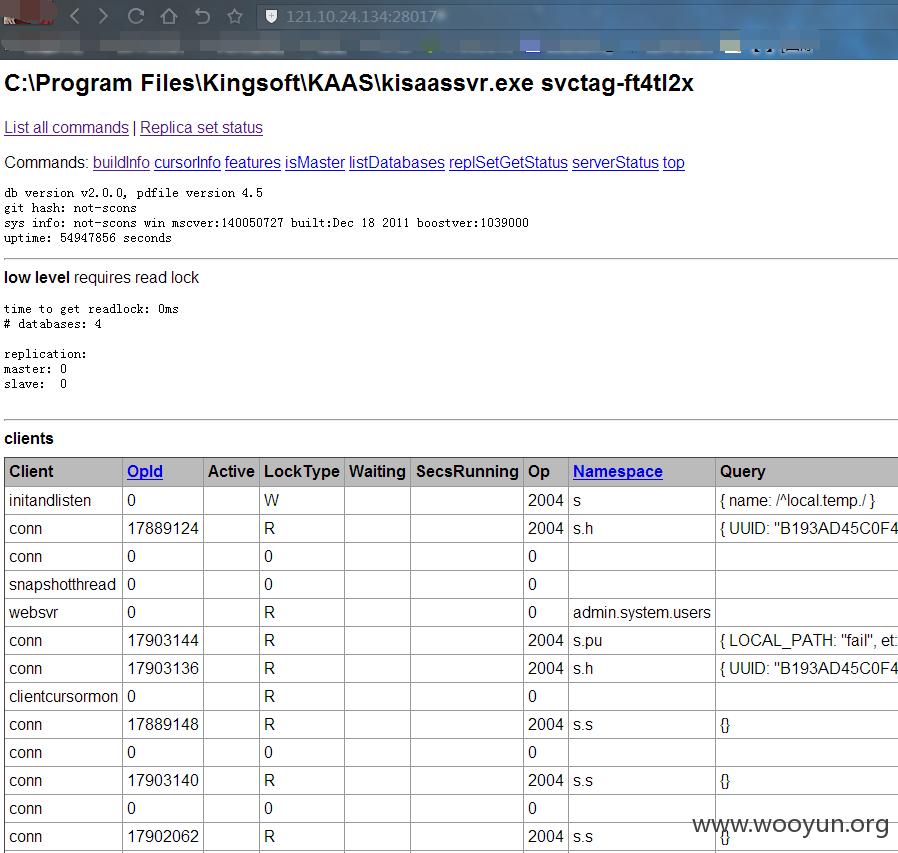
Task: Run the cursorInfo command link
Action: pyautogui.click(x=187, y=163)
